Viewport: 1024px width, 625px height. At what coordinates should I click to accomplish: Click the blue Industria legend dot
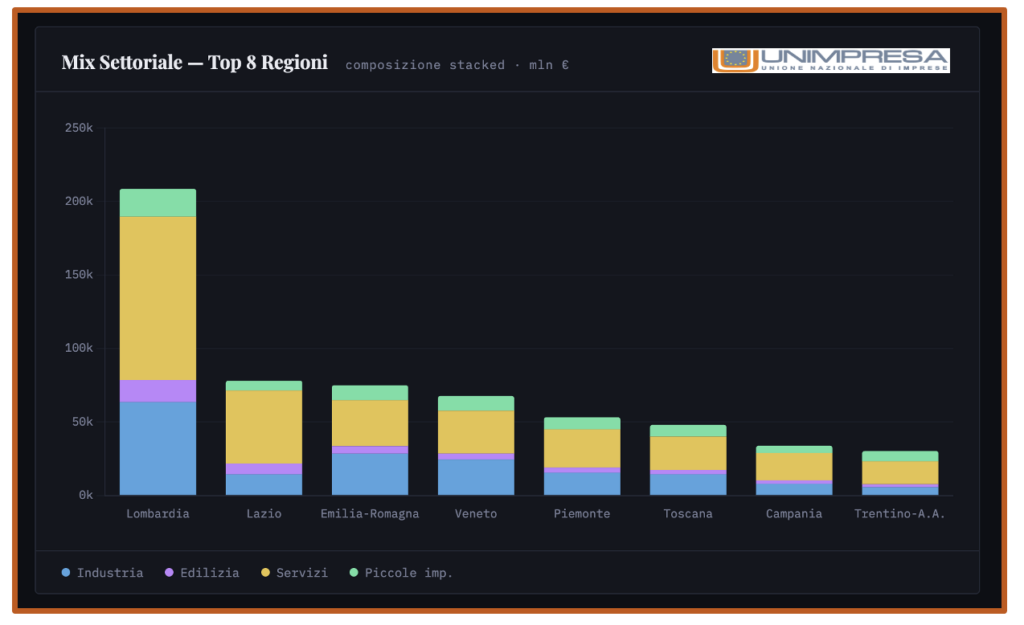(x=66, y=573)
